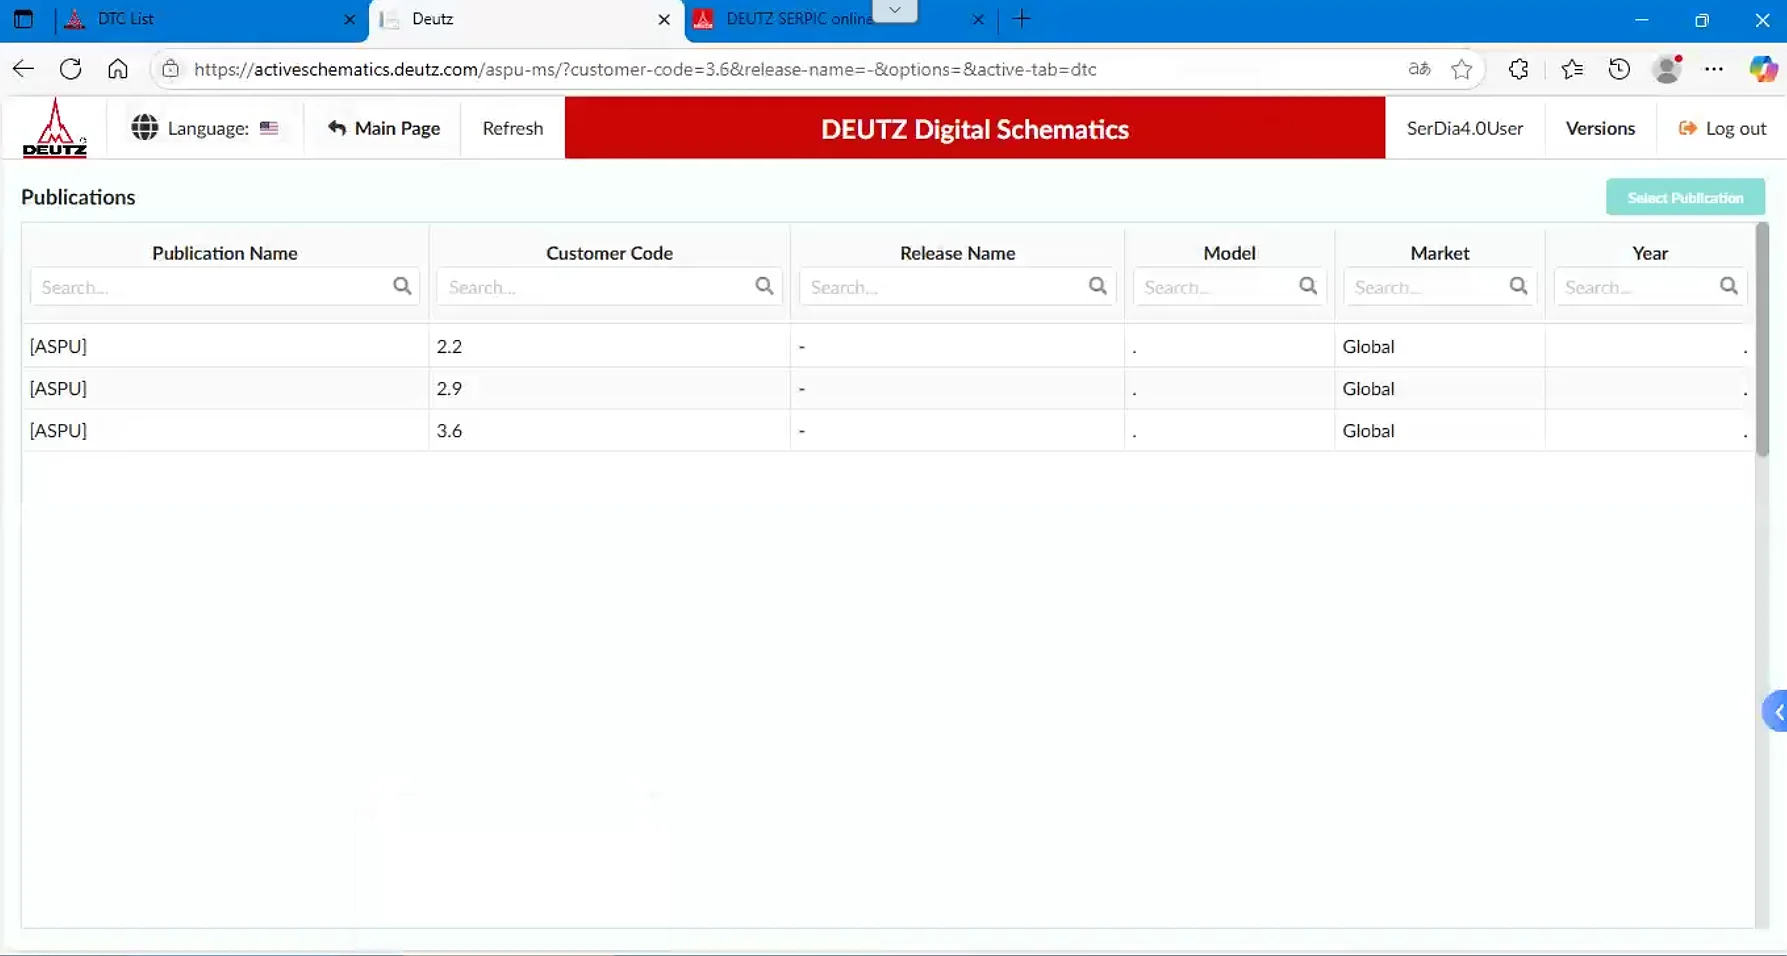1787x956 pixels.
Task: Open browser extensions icon
Action: [1519, 69]
